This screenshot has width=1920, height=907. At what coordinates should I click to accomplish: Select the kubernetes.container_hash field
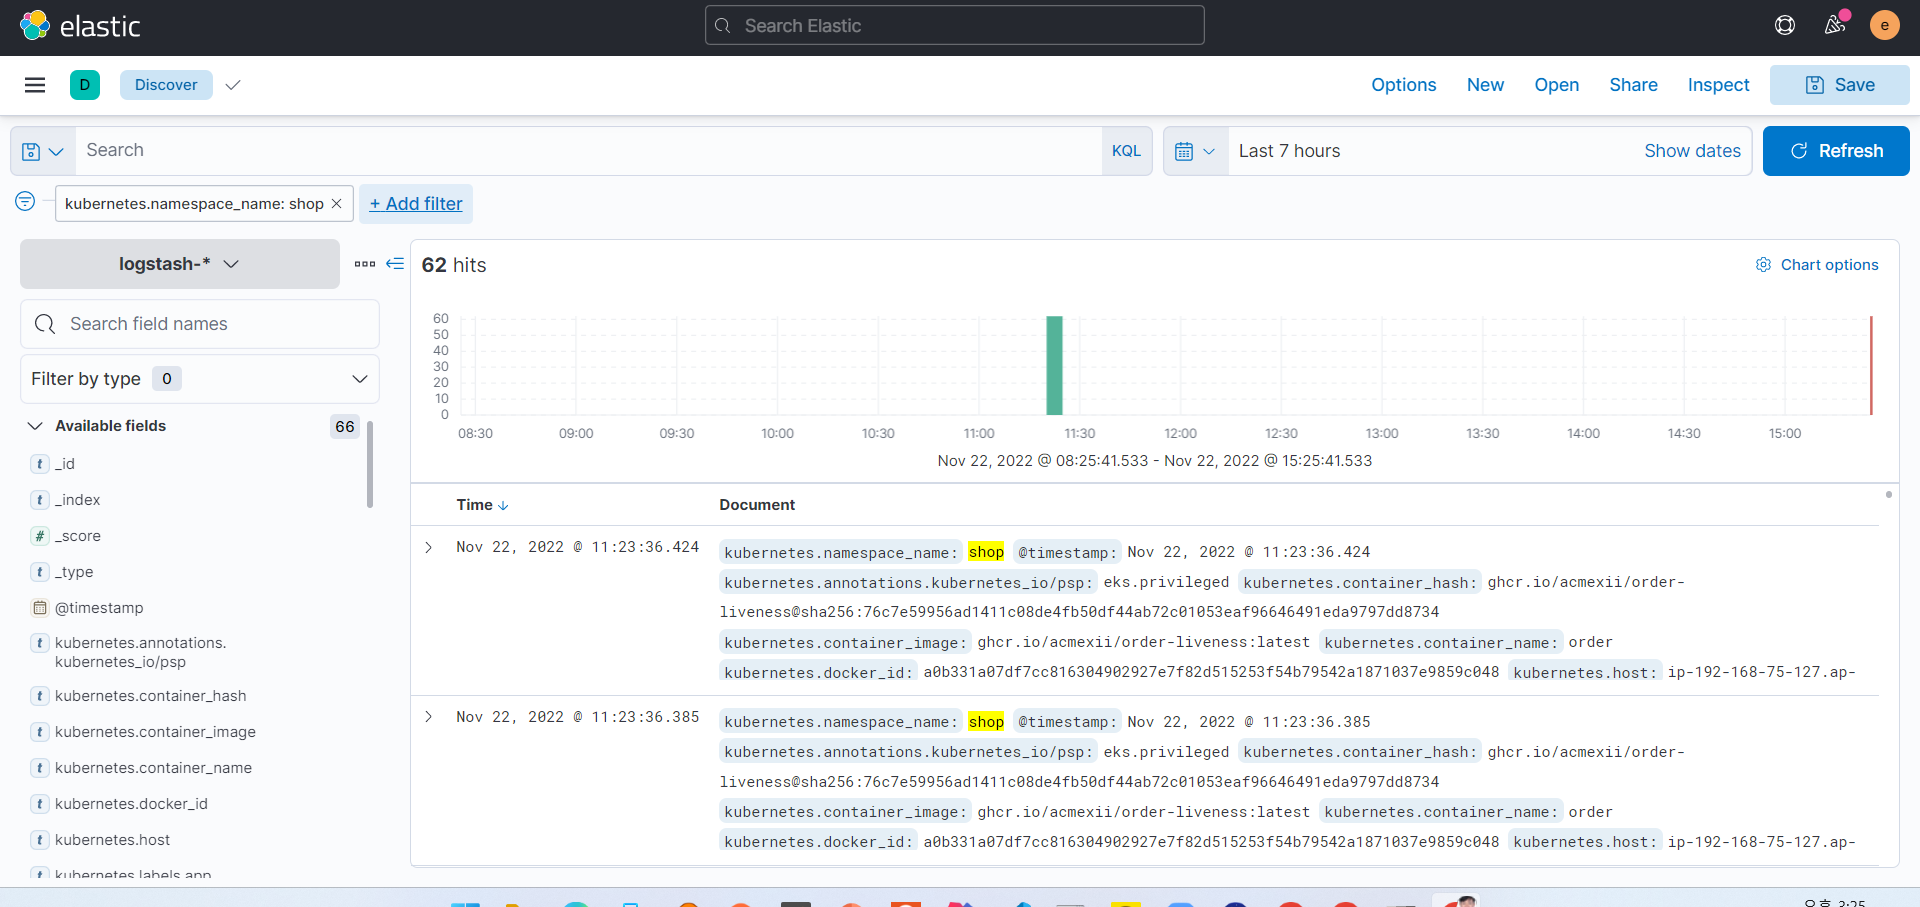150,696
